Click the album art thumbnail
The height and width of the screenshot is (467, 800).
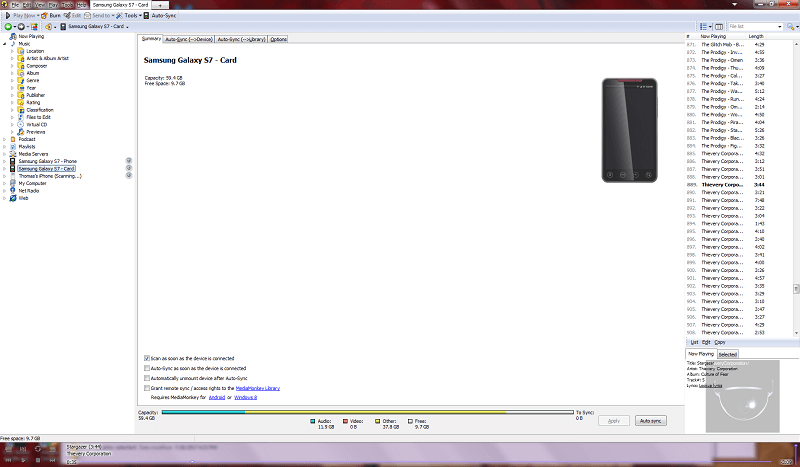pos(742,396)
